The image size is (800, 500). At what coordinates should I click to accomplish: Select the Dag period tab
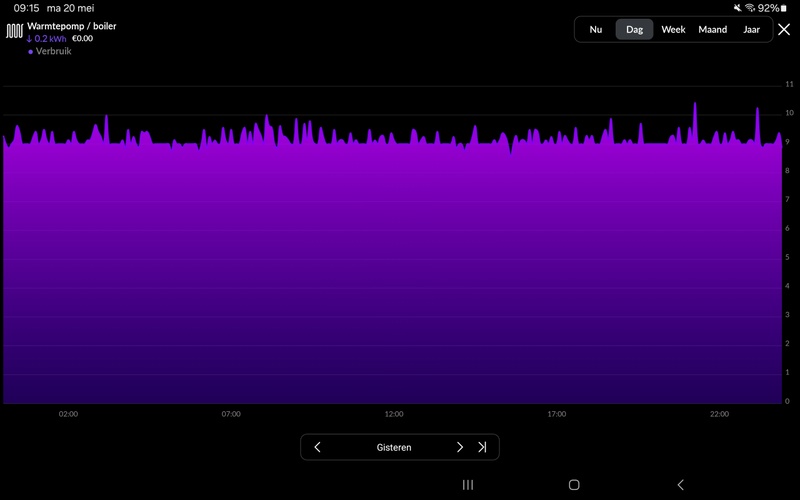tap(634, 30)
